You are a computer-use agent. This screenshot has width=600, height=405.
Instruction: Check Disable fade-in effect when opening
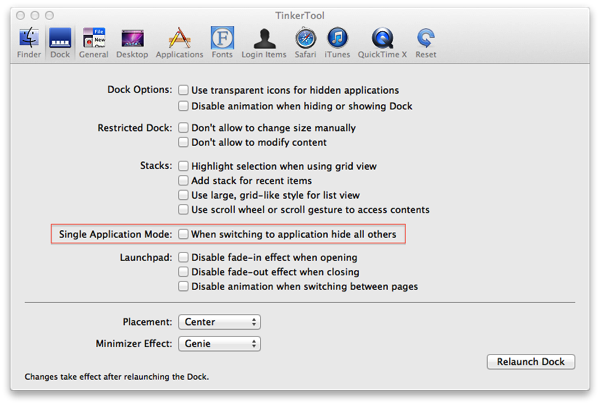click(x=183, y=257)
